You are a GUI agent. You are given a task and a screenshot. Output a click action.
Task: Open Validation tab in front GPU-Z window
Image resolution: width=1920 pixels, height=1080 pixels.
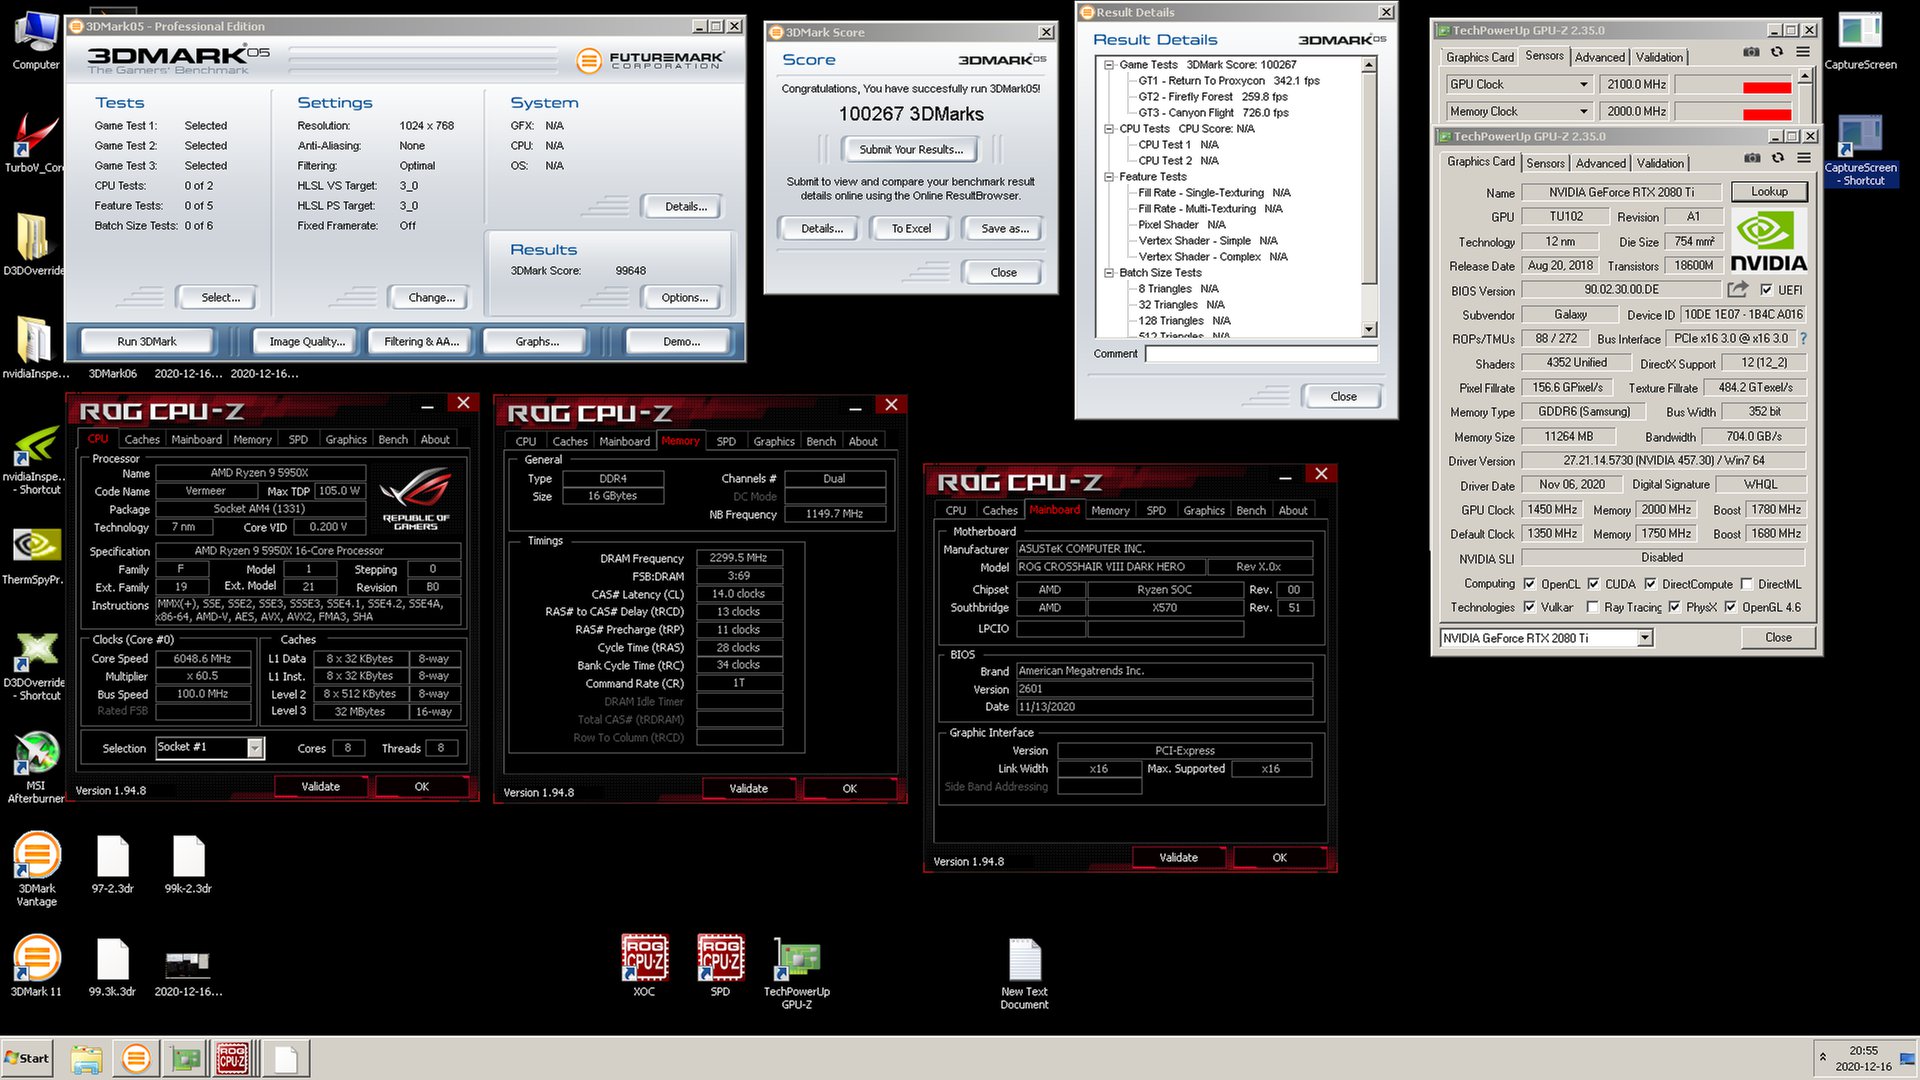point(1660,163)
